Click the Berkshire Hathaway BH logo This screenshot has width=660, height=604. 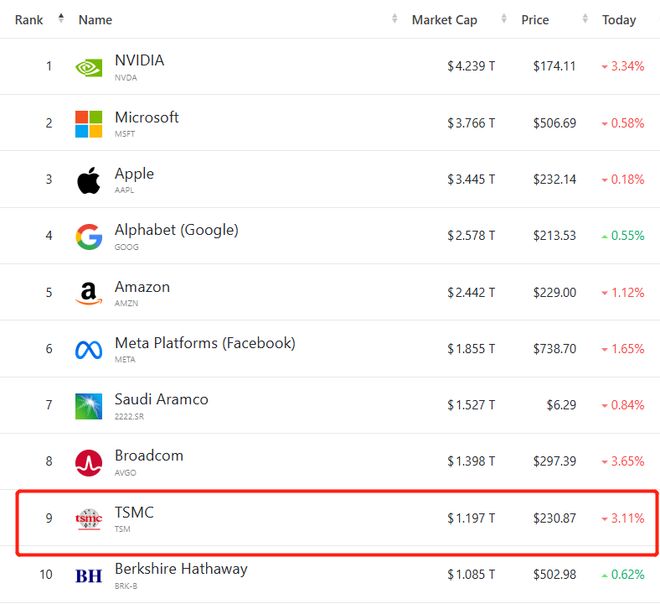(x=88, y=576)
